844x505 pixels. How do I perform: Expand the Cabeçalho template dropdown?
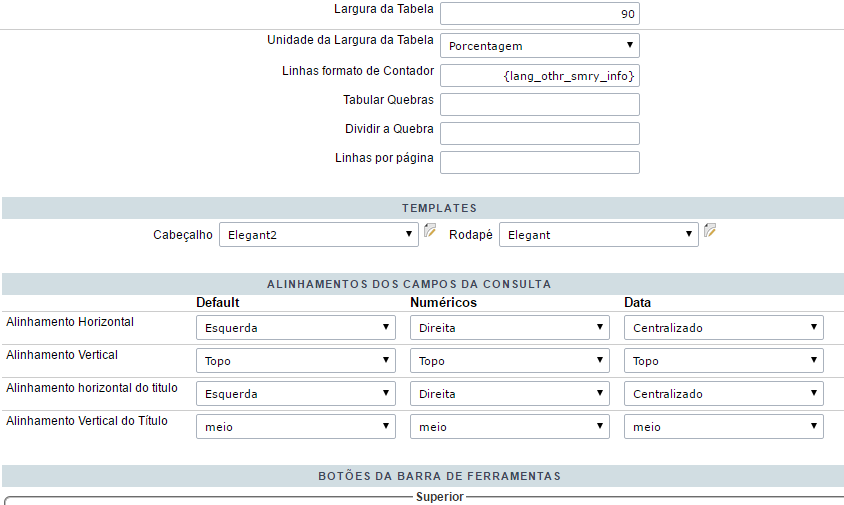[318, 234]
